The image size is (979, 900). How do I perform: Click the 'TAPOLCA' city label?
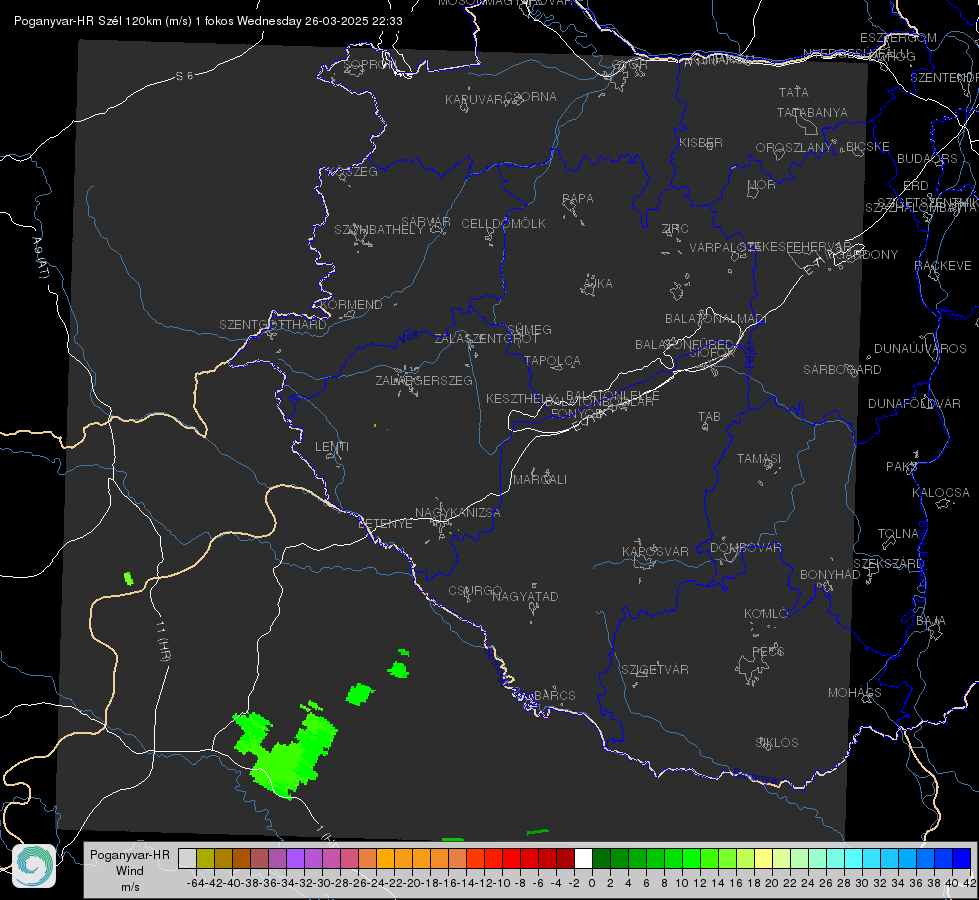(x=553, y=361)
